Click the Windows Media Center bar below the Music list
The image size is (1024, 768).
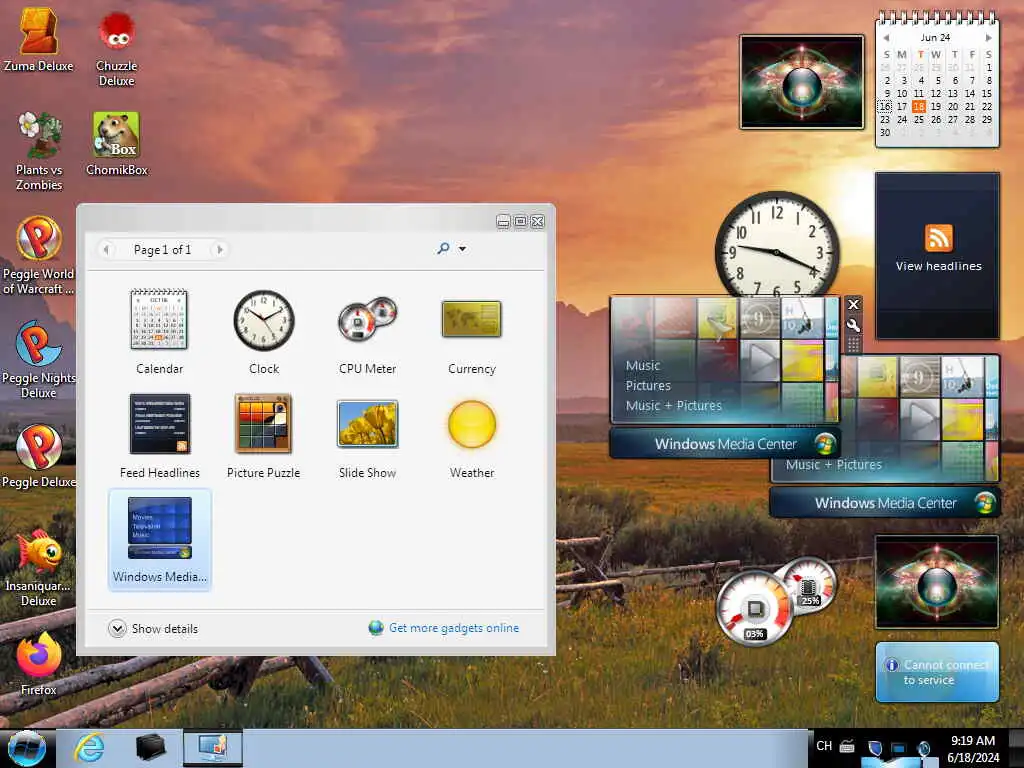pos(725,443)
